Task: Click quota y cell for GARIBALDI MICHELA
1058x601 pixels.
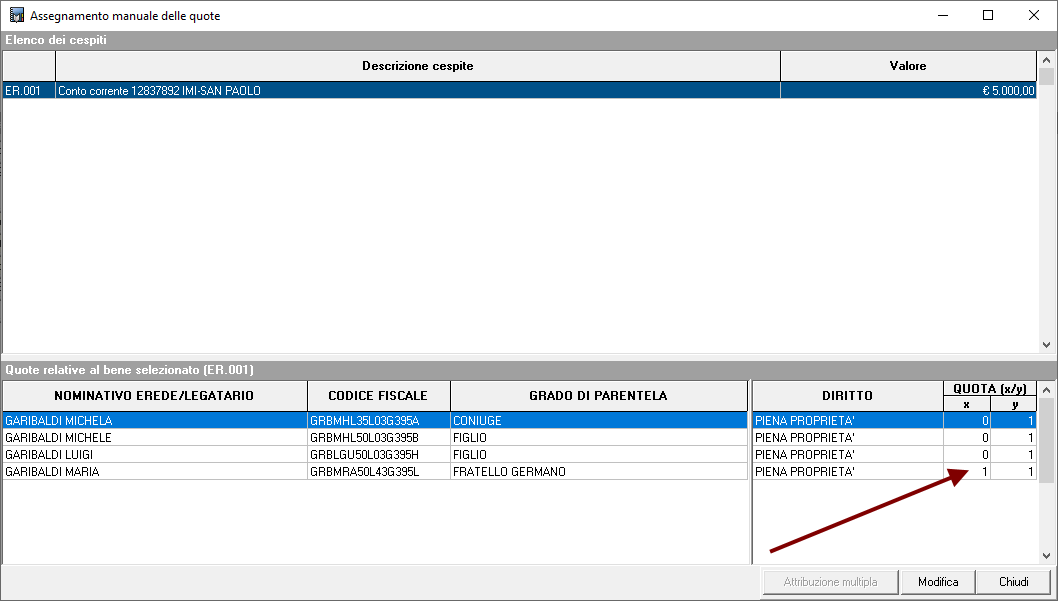Action: 1013,421
